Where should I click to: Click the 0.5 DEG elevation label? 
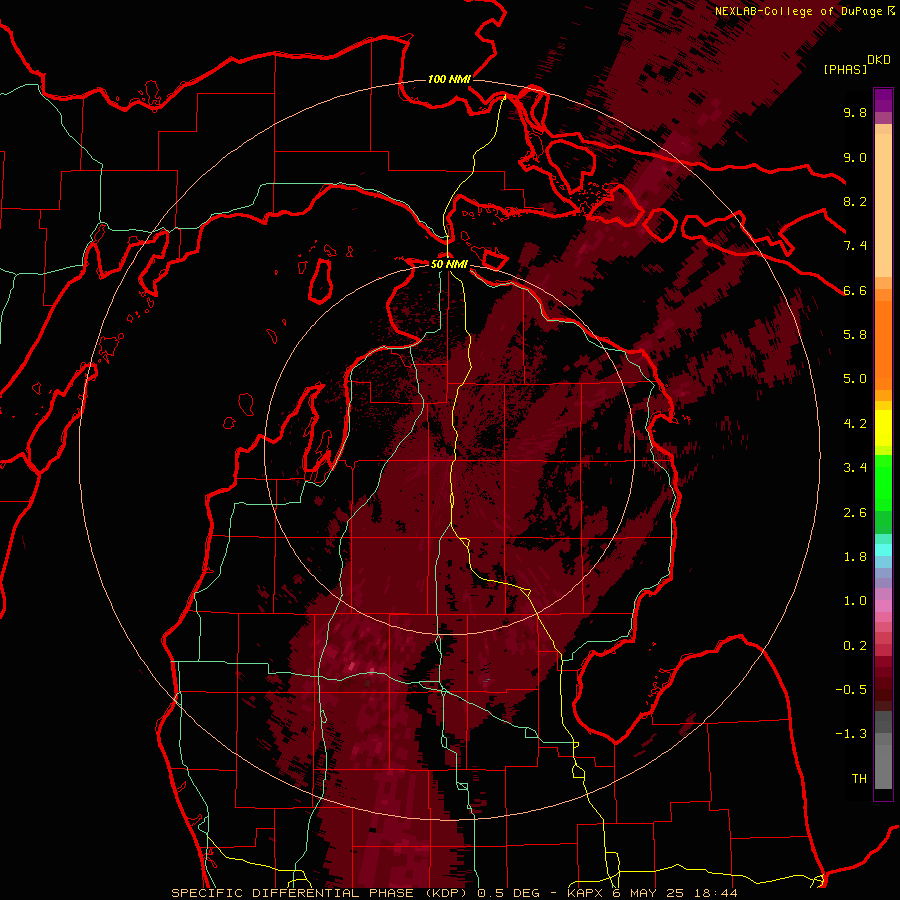click(509, 893)
